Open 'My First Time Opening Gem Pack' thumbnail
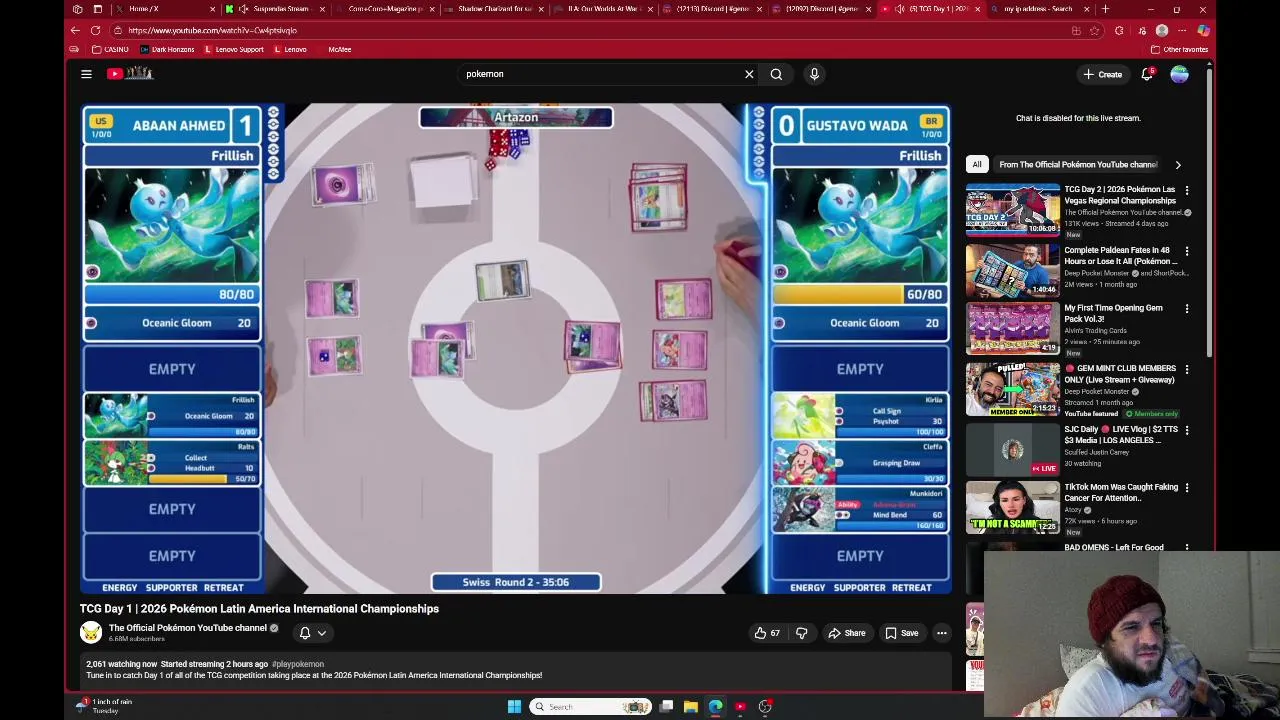This screenshot has width=1280, height=720. [1012, 329]
